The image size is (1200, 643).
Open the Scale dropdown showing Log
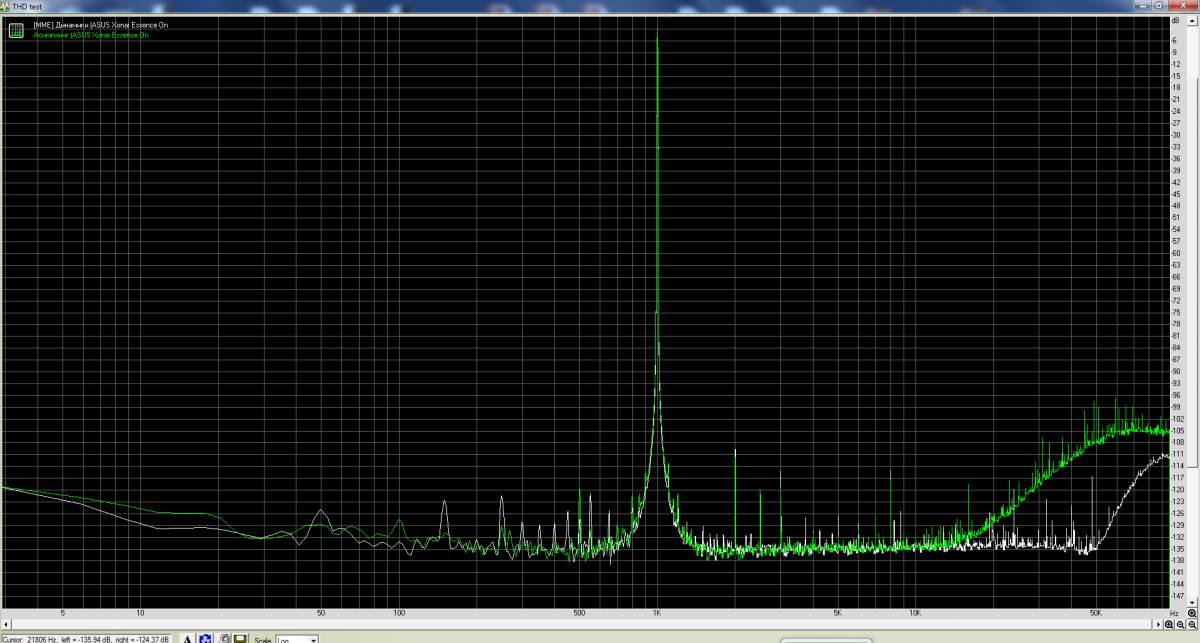tap(297, 639)
